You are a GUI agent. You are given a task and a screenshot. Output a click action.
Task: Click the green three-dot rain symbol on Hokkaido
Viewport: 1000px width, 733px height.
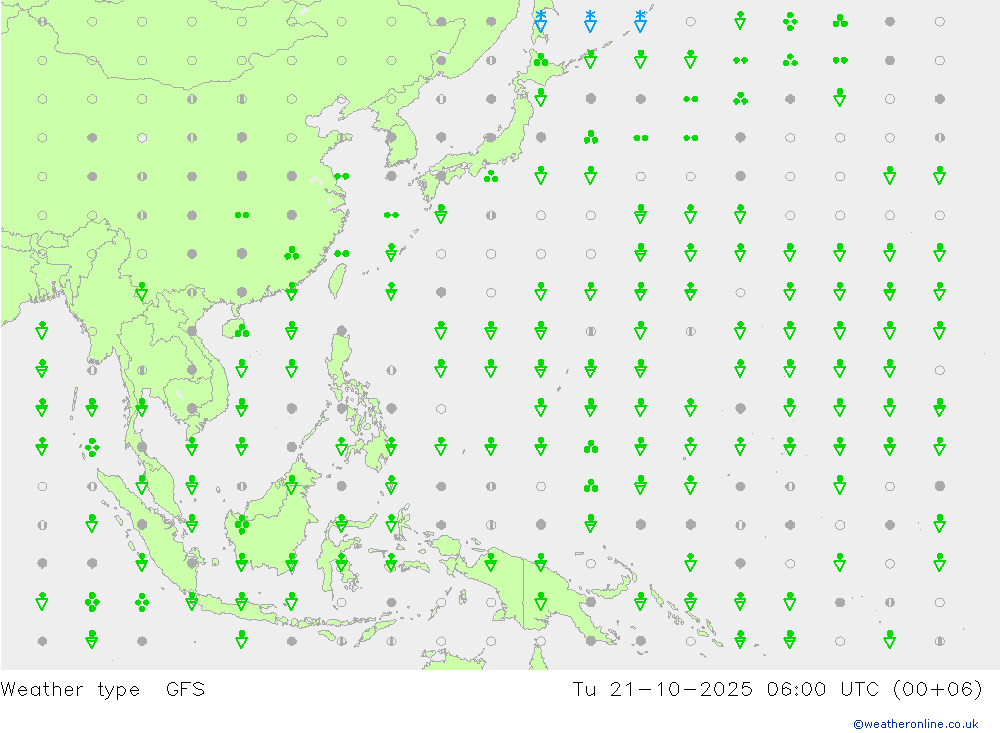pos(541,60)
